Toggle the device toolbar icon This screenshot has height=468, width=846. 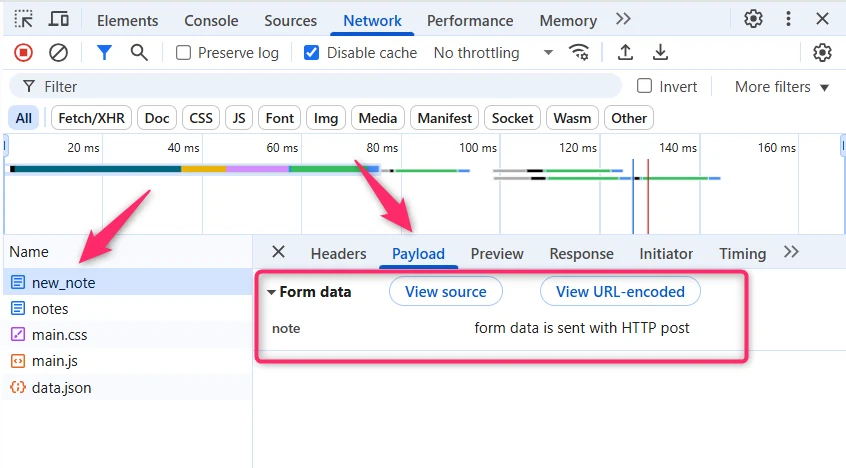click(59, 19)
